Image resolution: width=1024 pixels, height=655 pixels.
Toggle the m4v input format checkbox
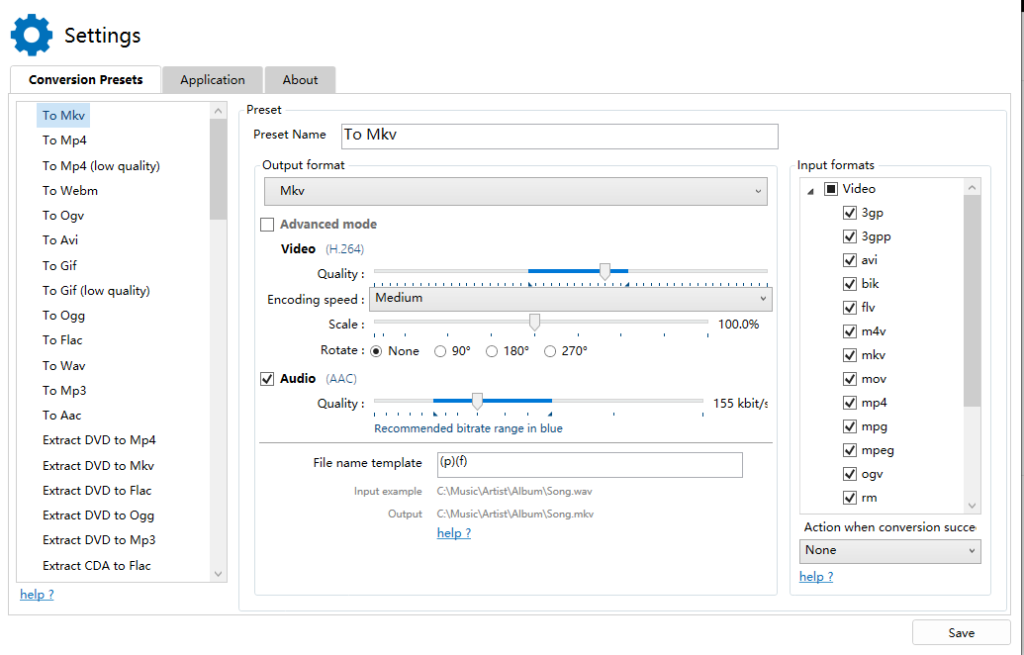[x=850, y=332]
